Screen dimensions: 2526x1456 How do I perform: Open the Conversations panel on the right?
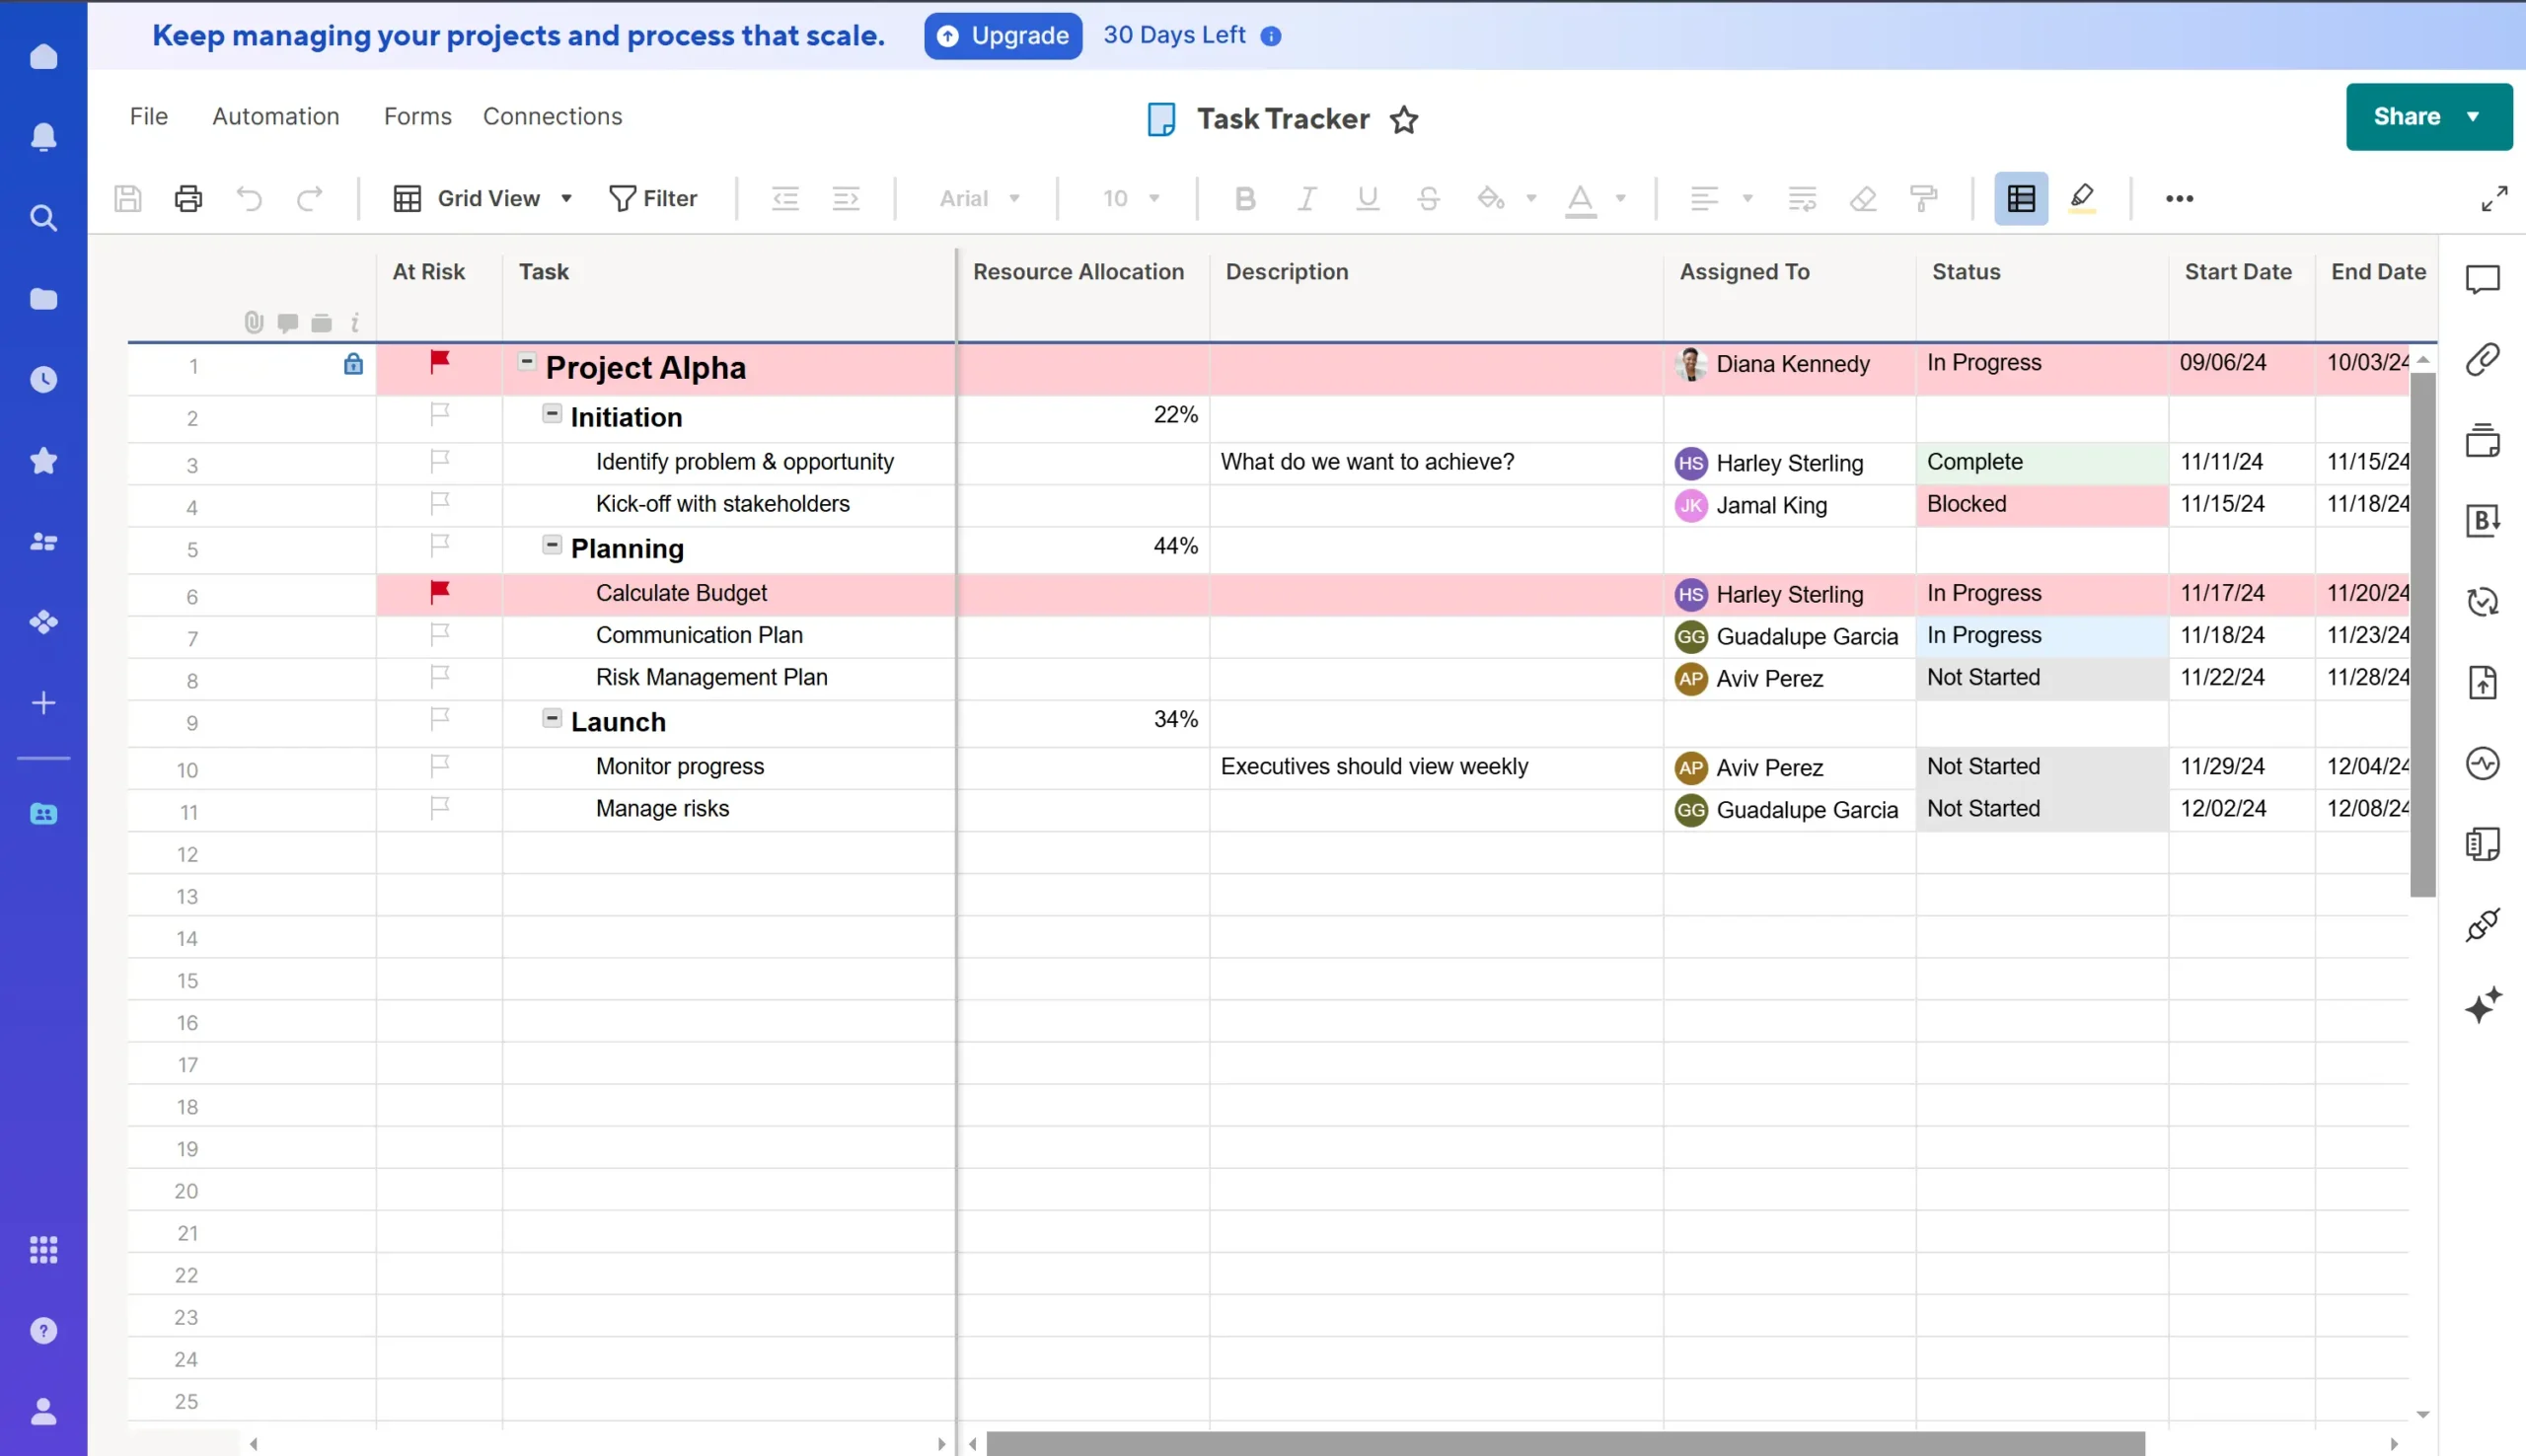[x=2484, y=280]
